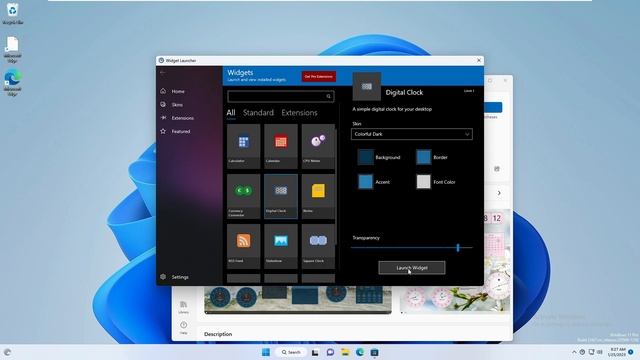This screenshot has width=640, height=360.
Task: Pick the Background color swatch
Action: pos(366,157)
